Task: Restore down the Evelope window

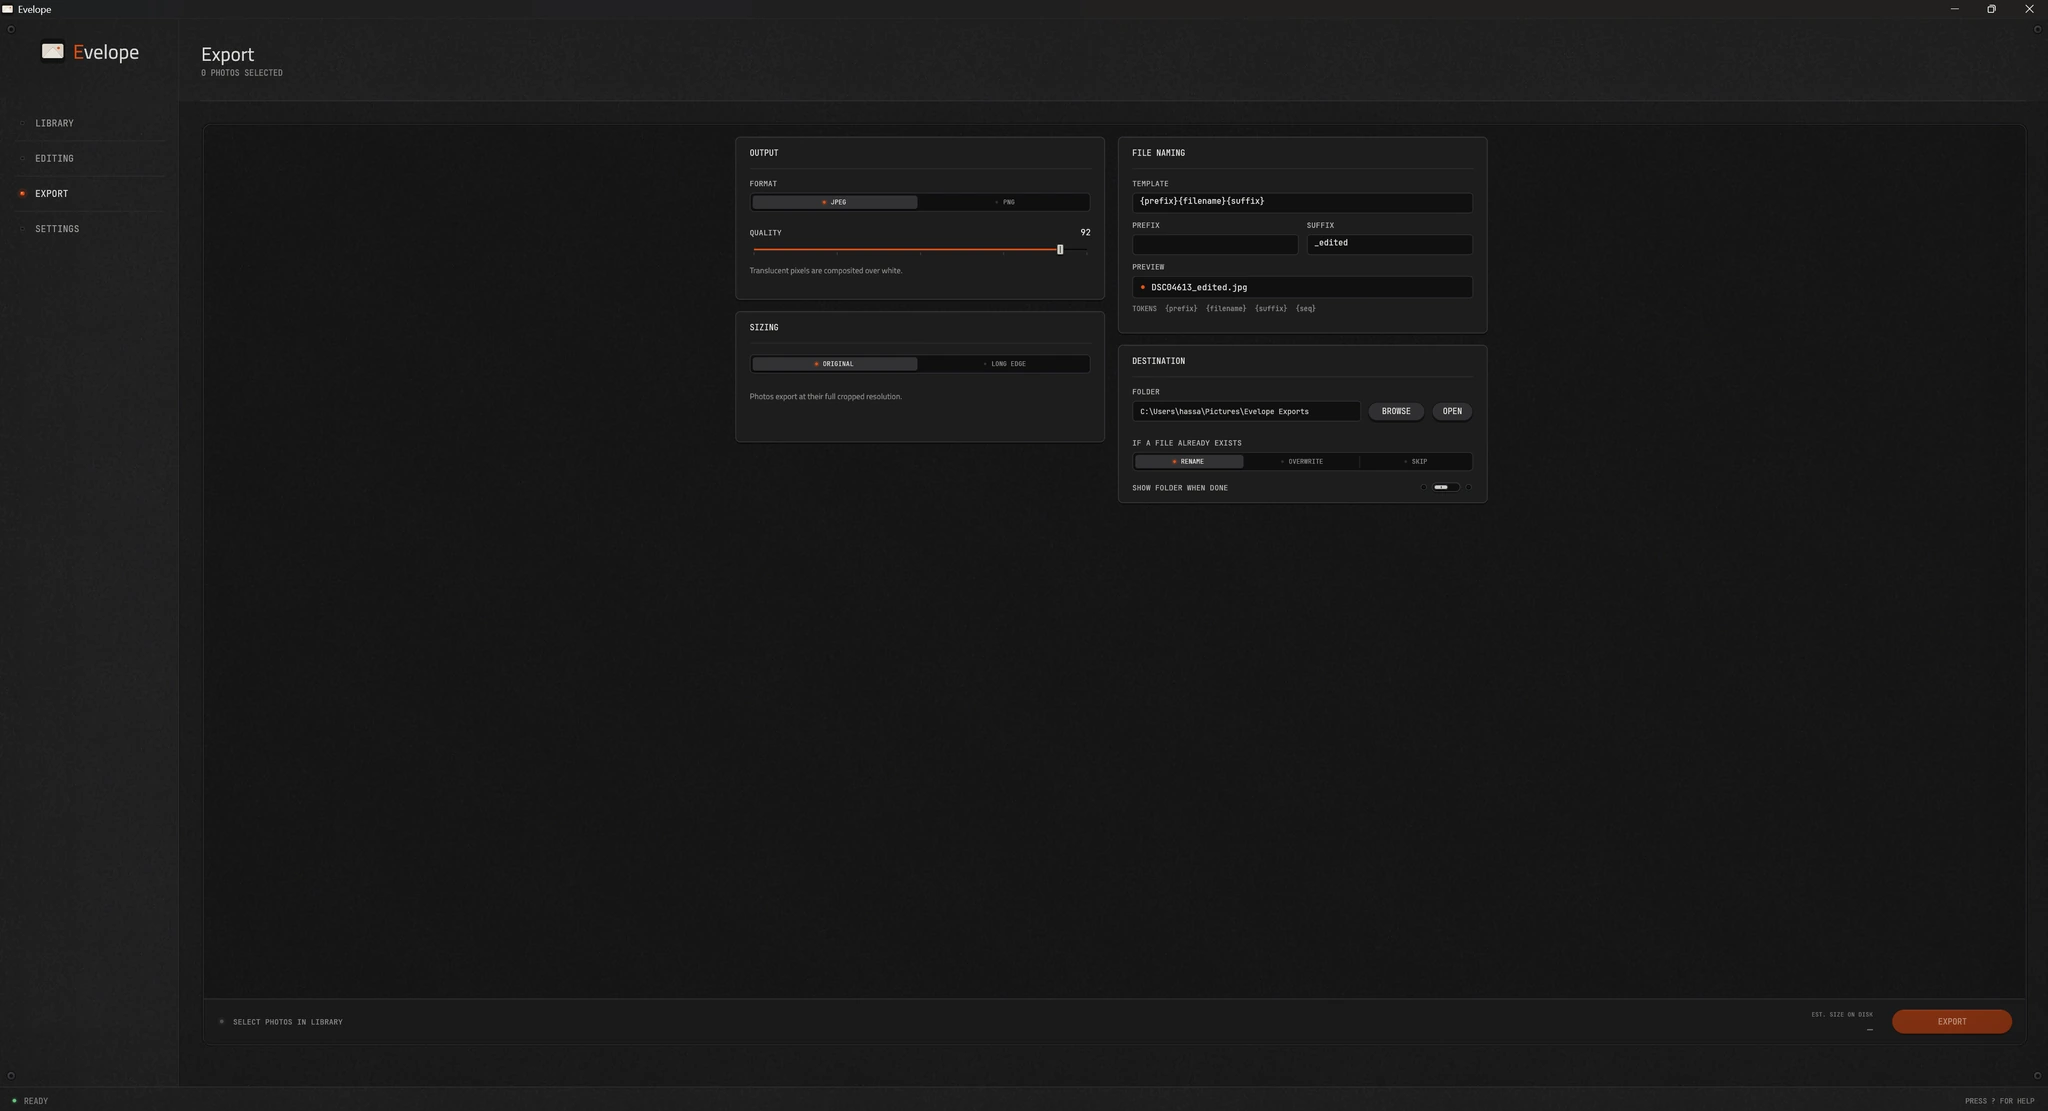Action: [x=1991, y=9]
